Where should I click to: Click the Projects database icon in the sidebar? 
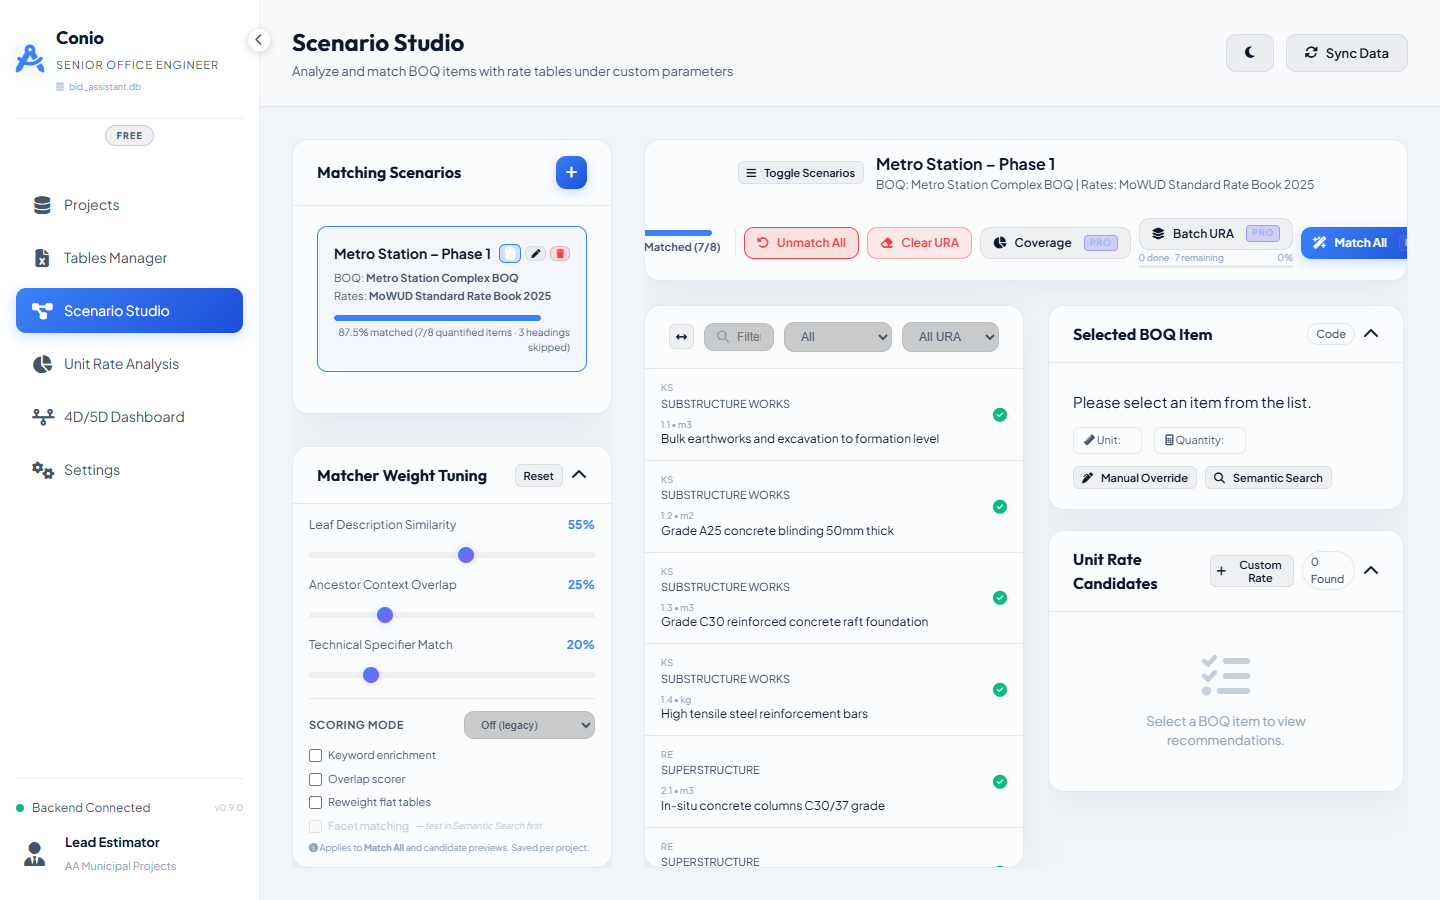pos(42,205)
